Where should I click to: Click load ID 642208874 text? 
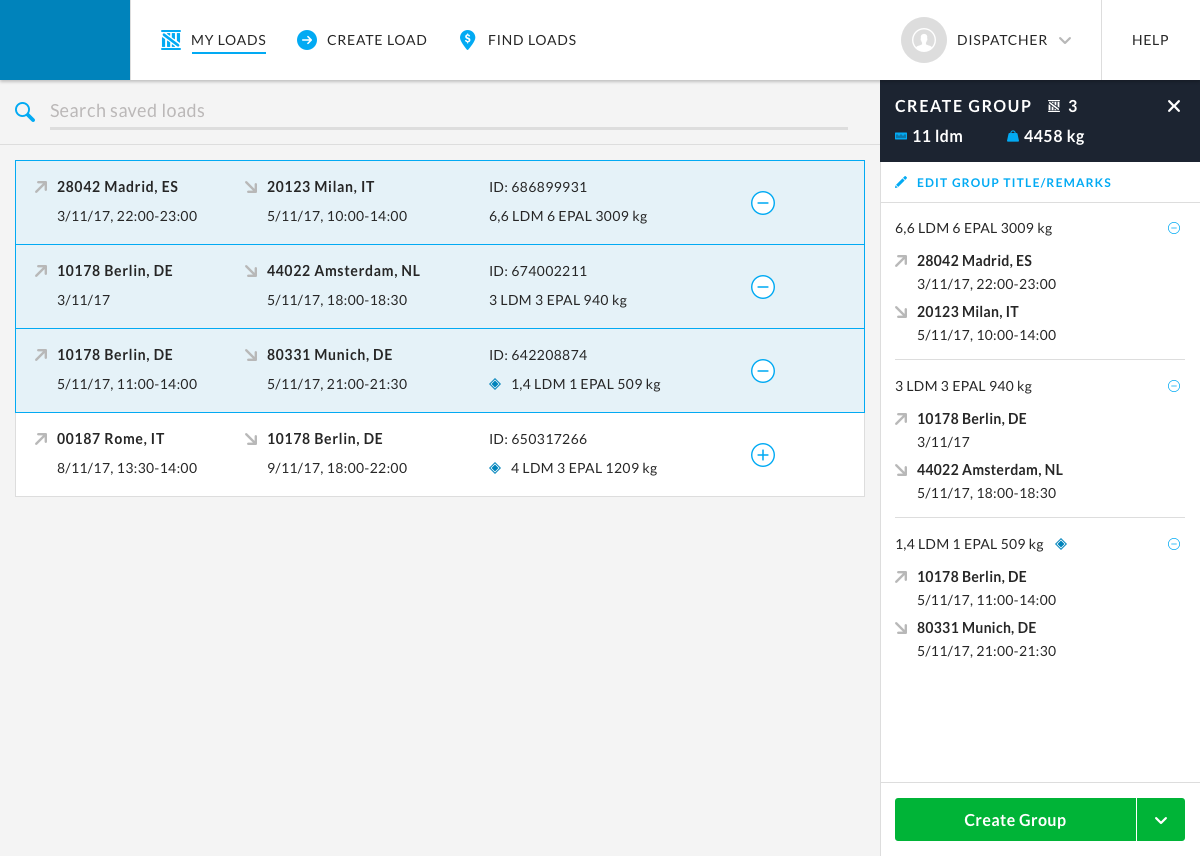pos(538,355)
